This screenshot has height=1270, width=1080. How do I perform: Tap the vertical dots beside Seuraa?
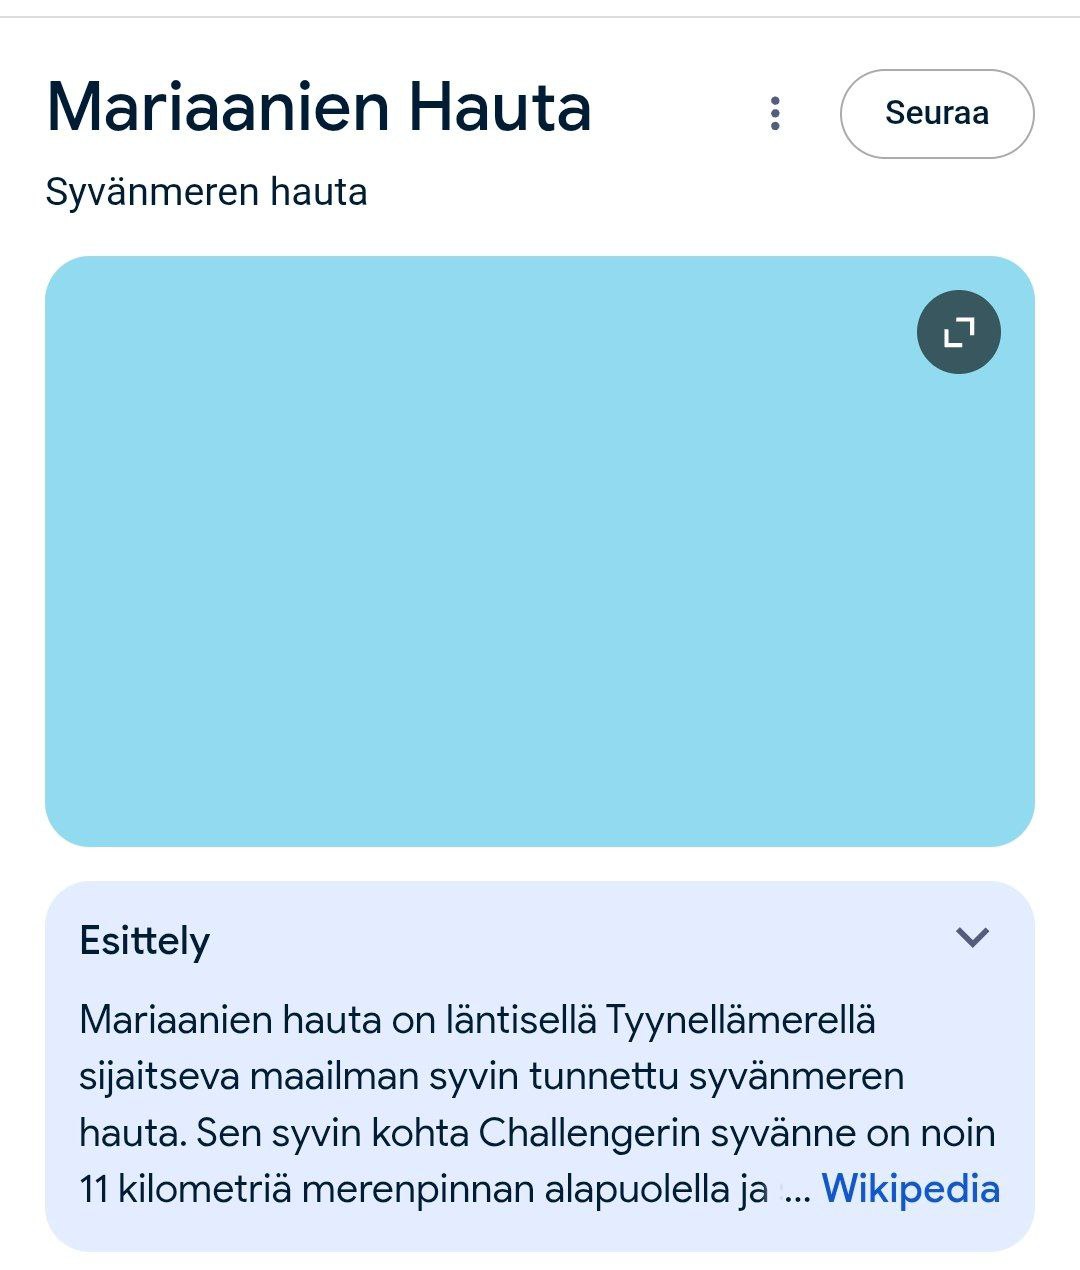click(775, 113)
